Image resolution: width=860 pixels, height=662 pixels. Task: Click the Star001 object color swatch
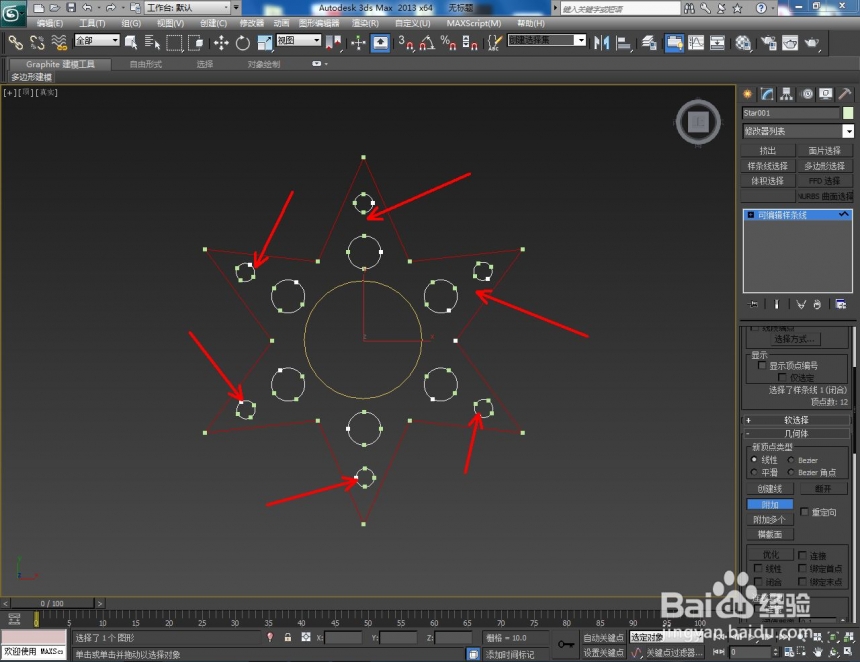click(x=847, y=113)
